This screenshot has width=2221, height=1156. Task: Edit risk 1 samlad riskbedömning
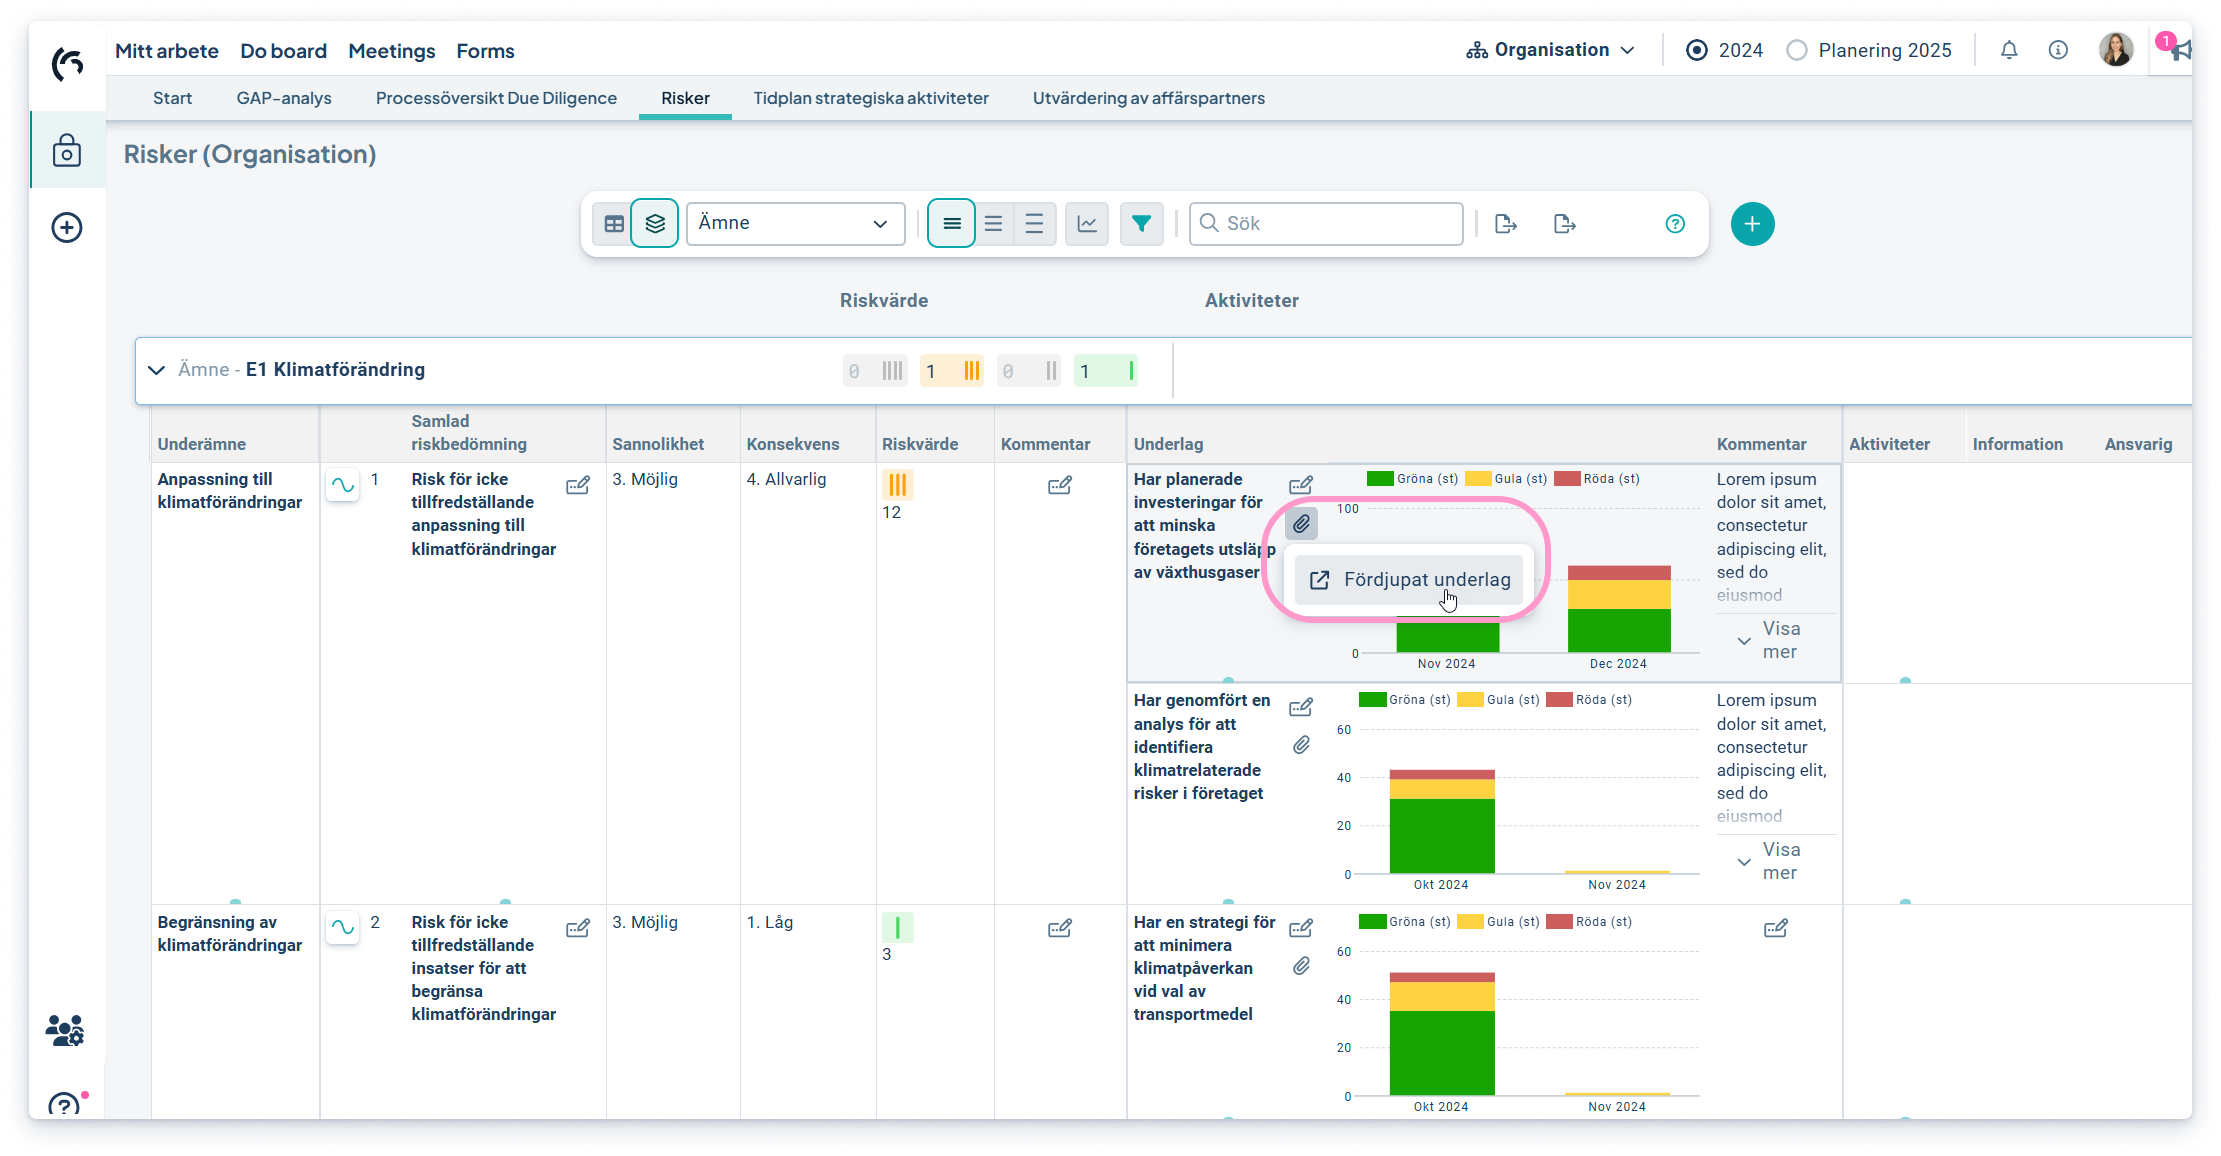pyautogui.click(x=578, y=486)
